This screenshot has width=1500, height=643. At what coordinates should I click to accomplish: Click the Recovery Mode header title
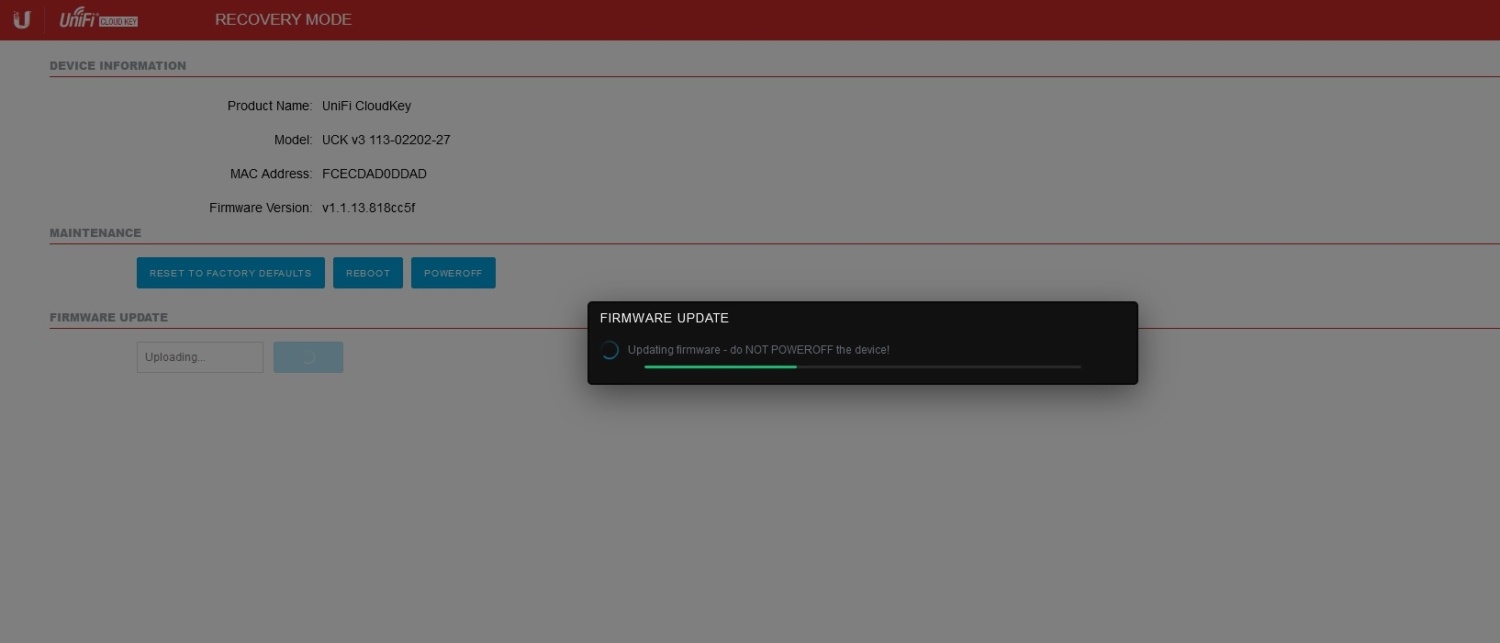[283, 20]
